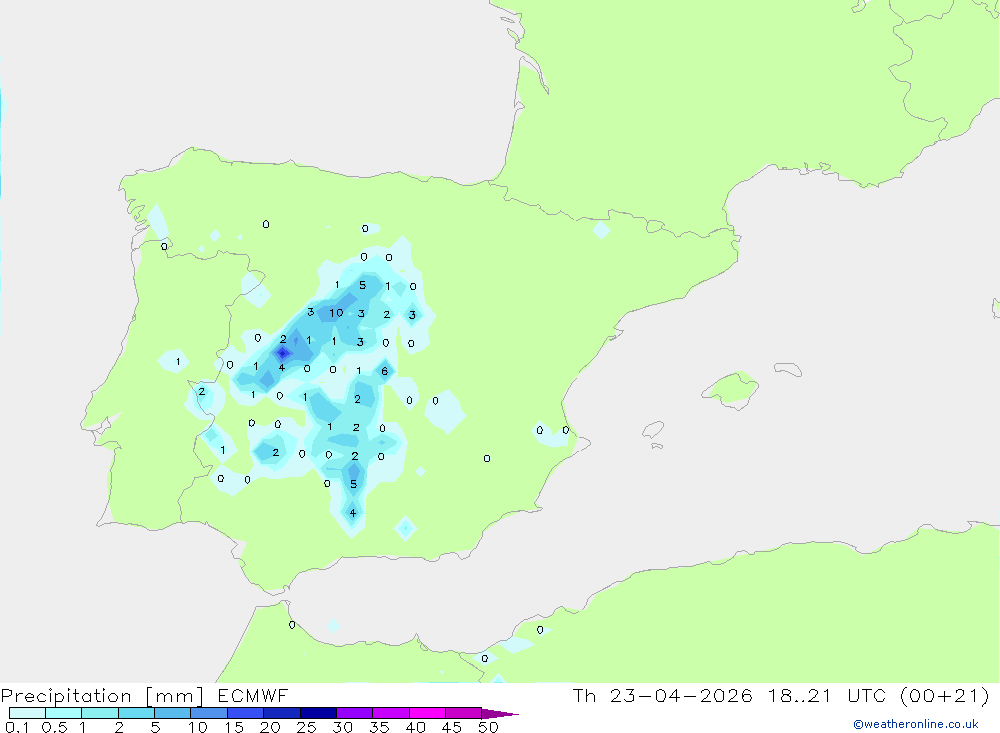The width and height of the screenshot is (1000, 733).
Task: Click the island of Mallorca on the map
Action: 730,389
